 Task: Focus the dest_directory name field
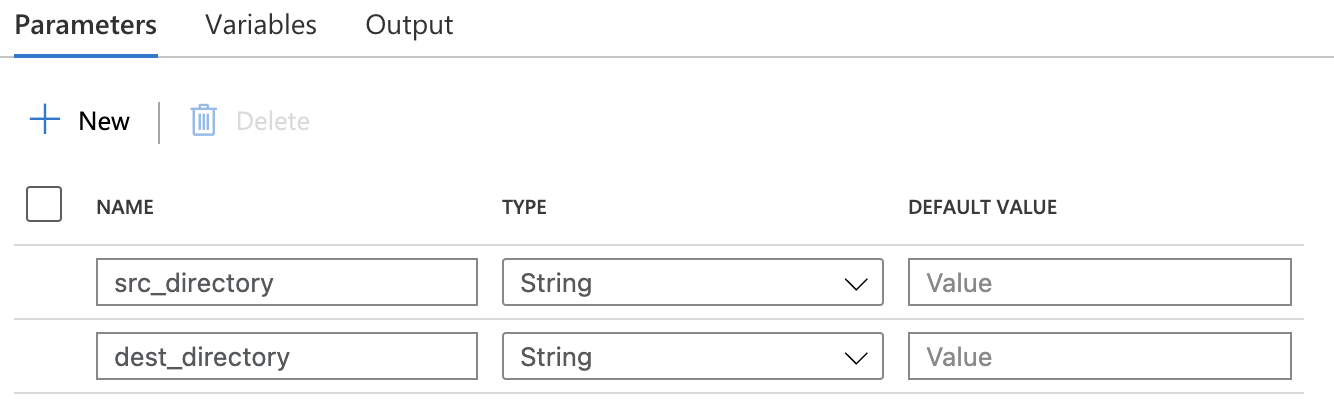pos(287,357)
